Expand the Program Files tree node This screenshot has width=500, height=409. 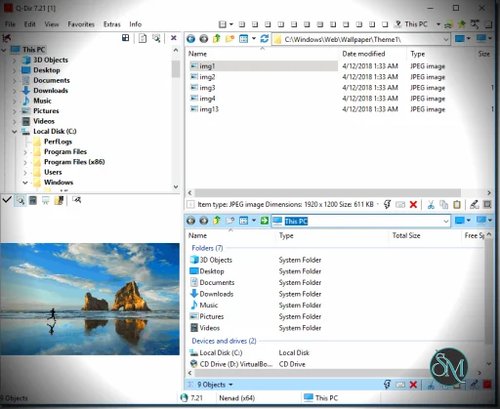(x=25, y=152)
